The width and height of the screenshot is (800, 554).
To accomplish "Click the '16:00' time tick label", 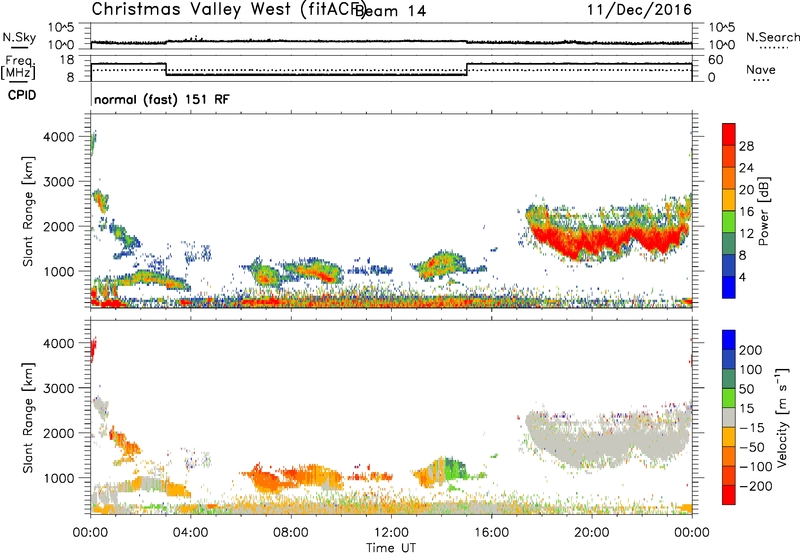I will tap(491, 533).
